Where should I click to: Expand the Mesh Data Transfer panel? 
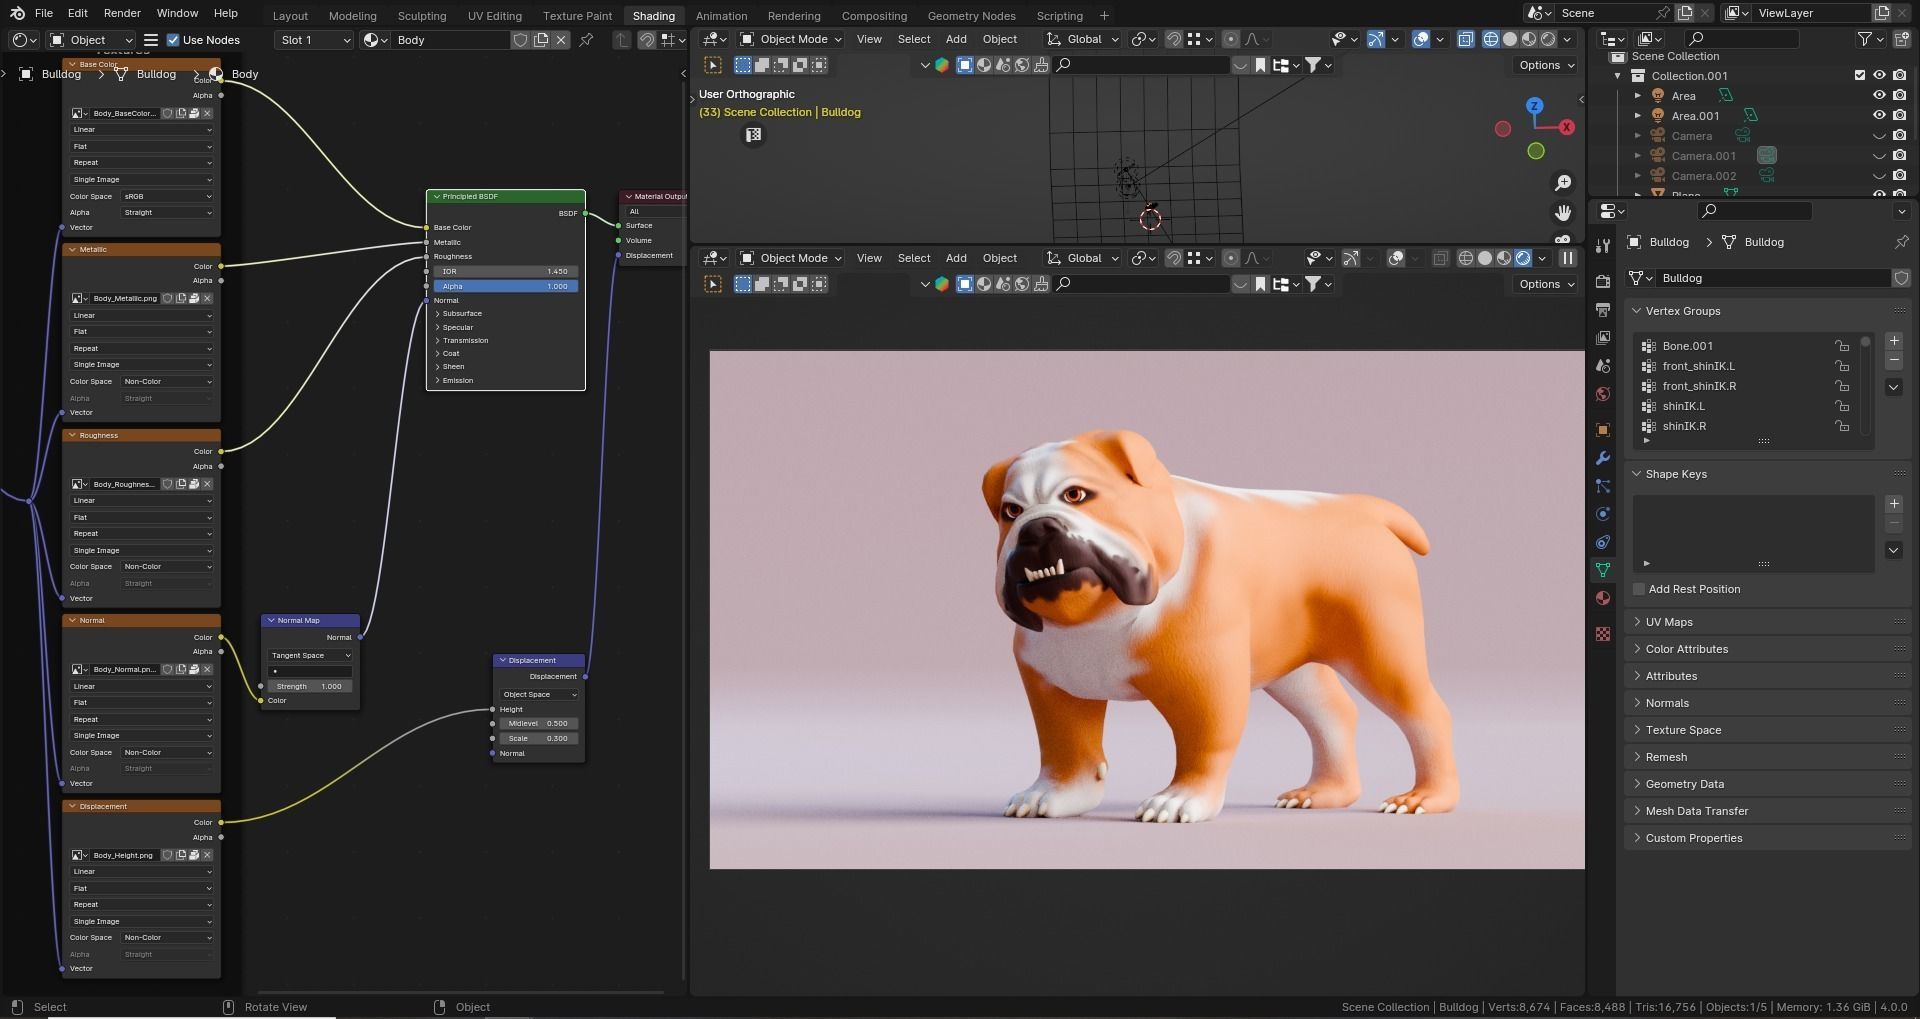pos(1768,811)
